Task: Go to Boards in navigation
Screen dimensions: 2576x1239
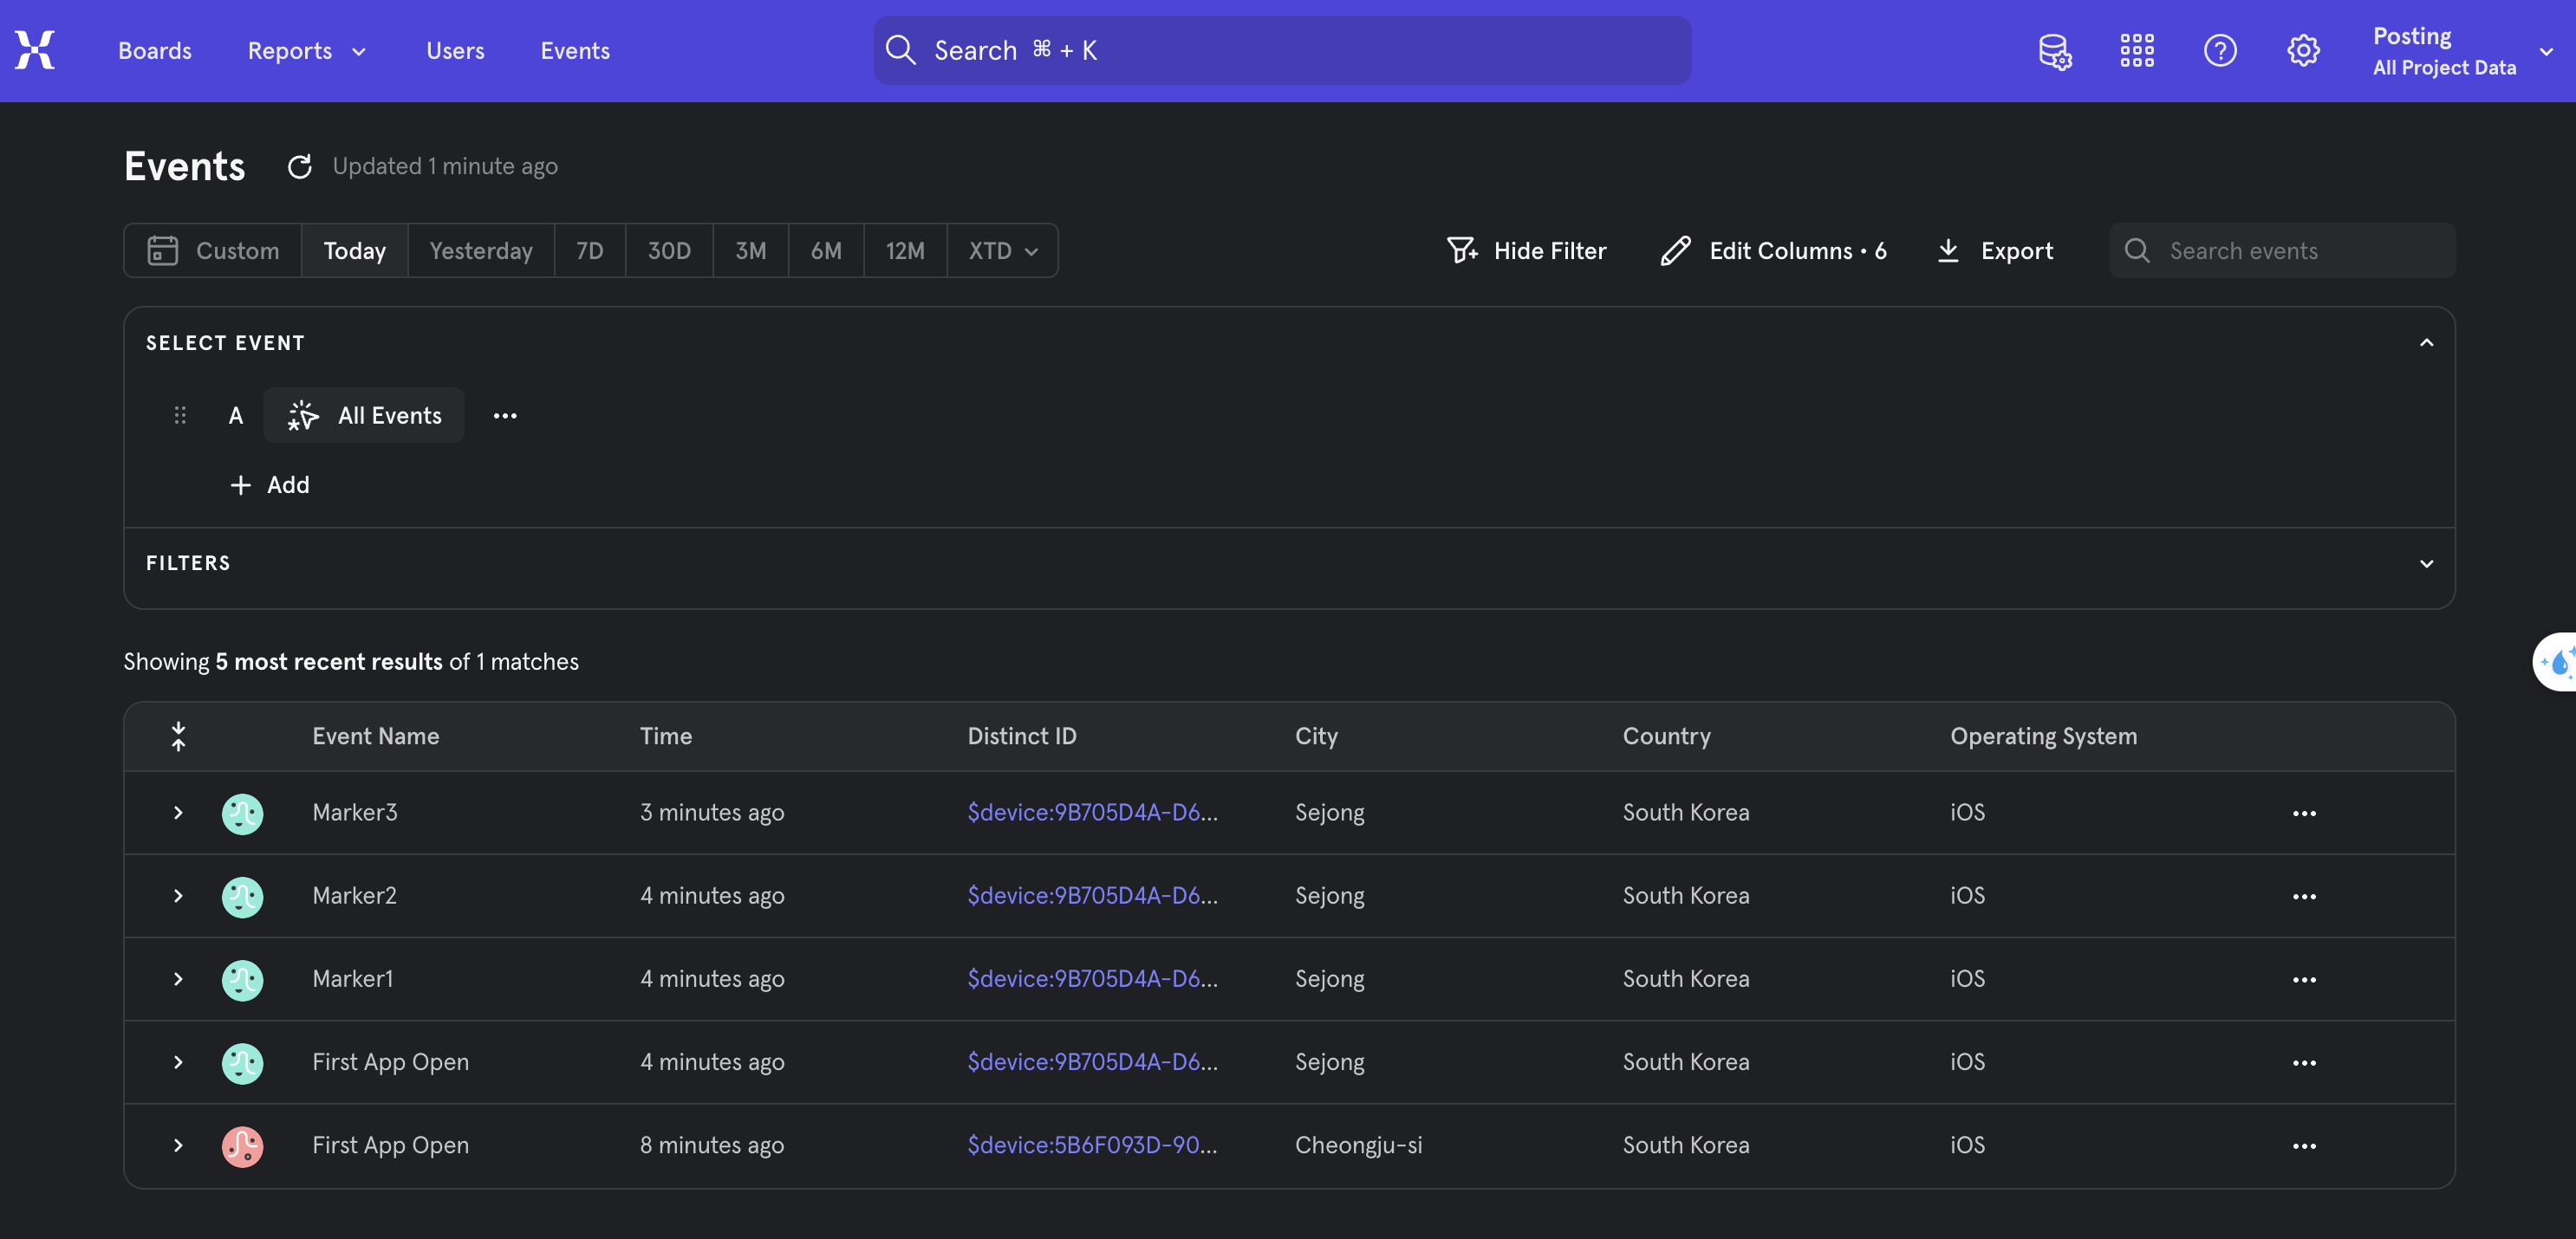Action: pyautogui.click(x=154, y=50)
